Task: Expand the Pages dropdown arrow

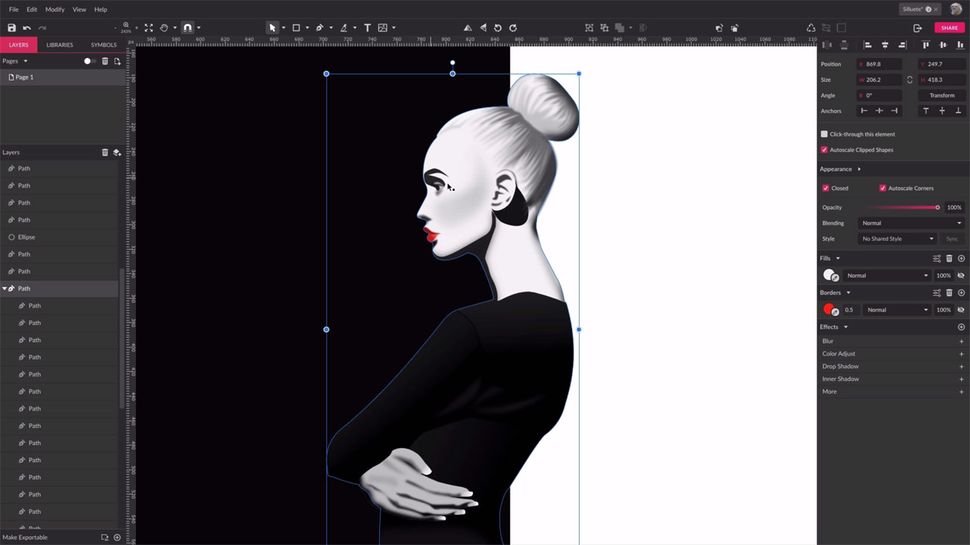Action: 25,61
